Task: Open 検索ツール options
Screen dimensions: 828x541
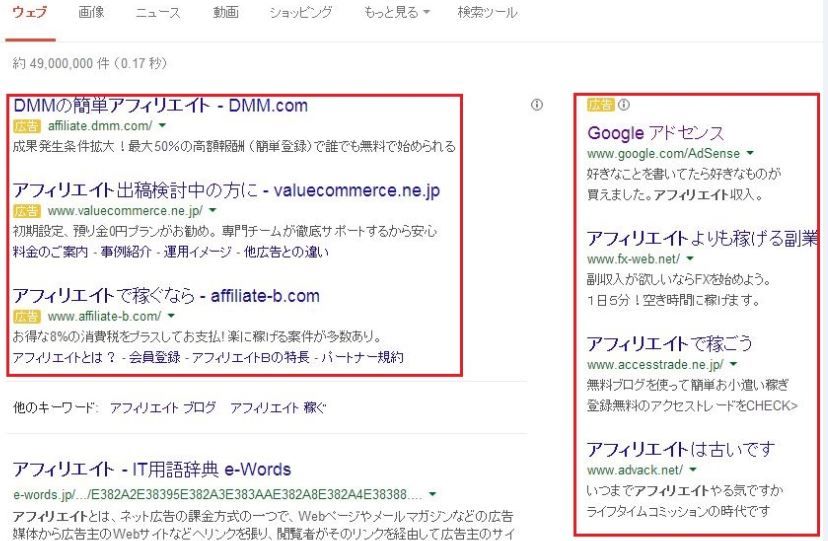Action: click(487, 12)
